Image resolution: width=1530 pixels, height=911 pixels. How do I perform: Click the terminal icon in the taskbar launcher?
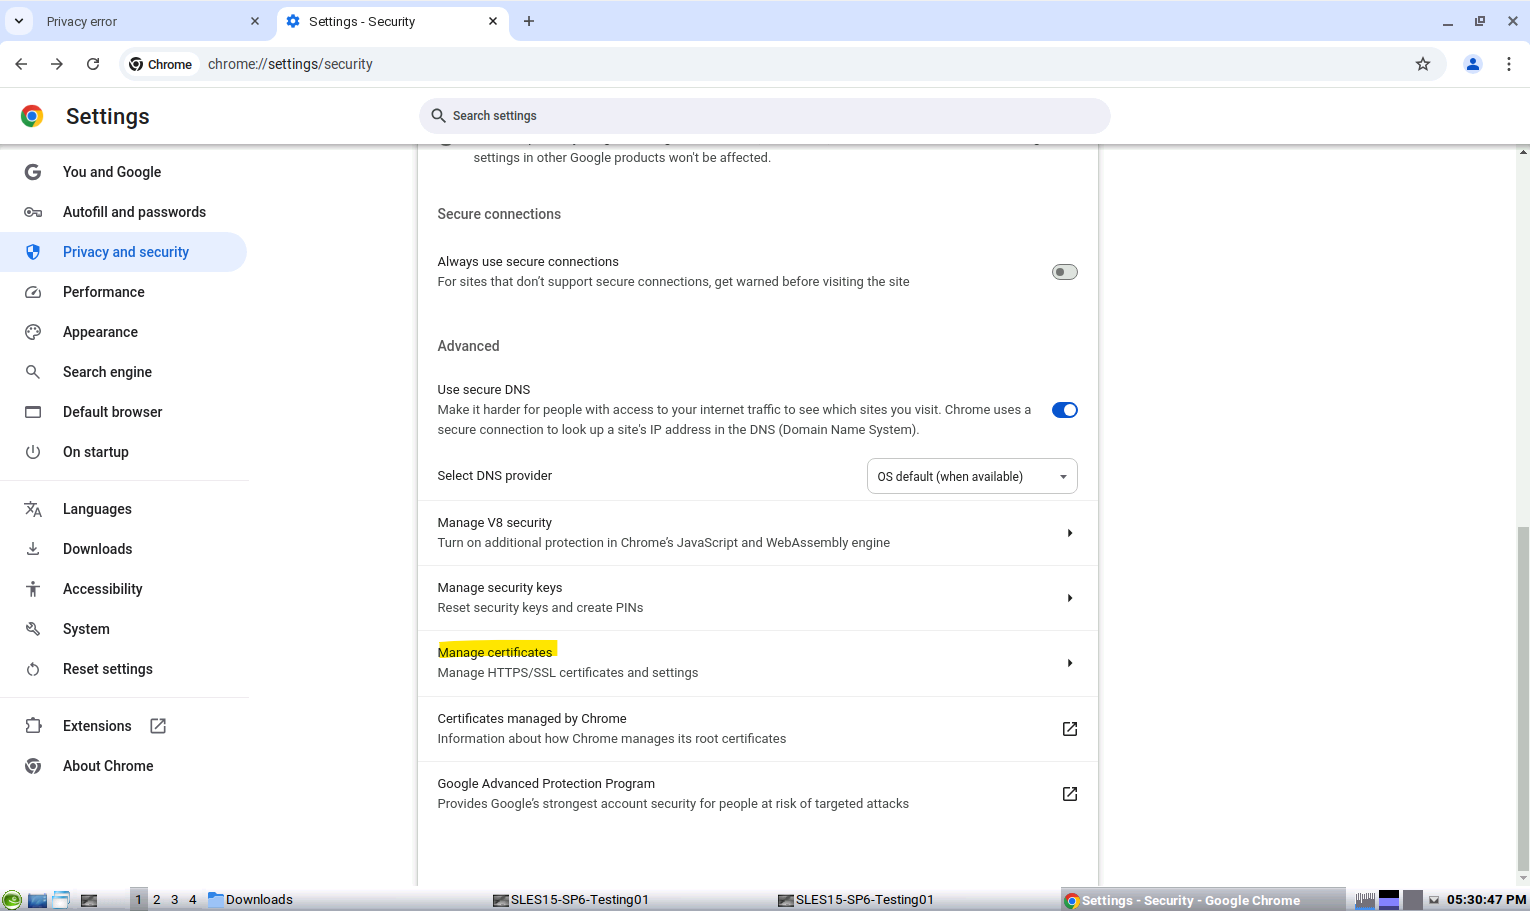tap(89, 900)
